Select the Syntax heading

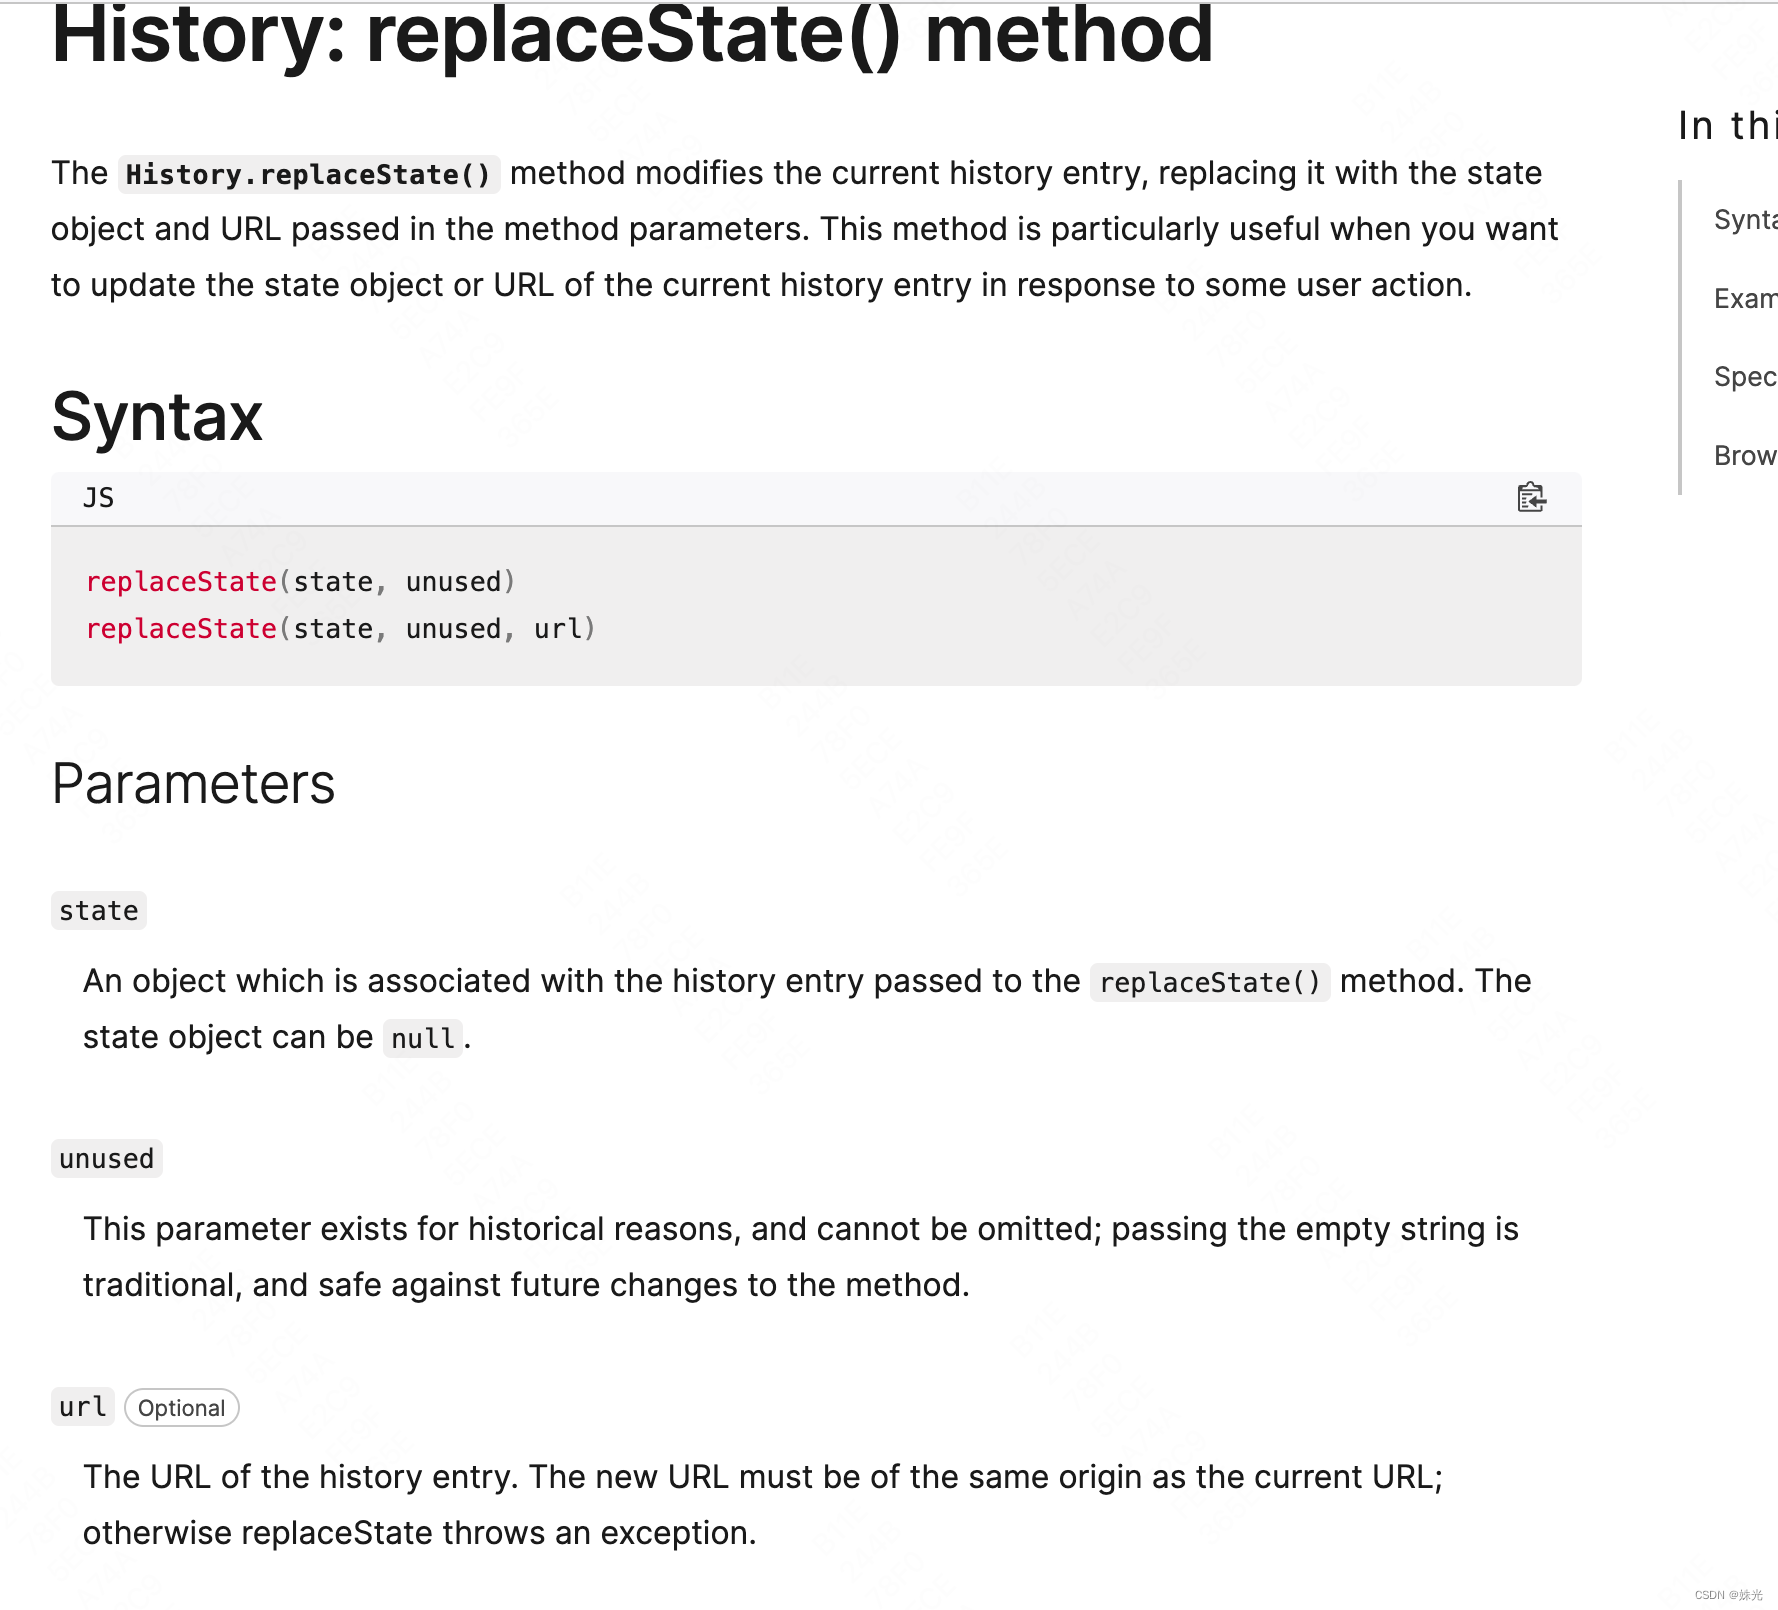tap(157, 416)
